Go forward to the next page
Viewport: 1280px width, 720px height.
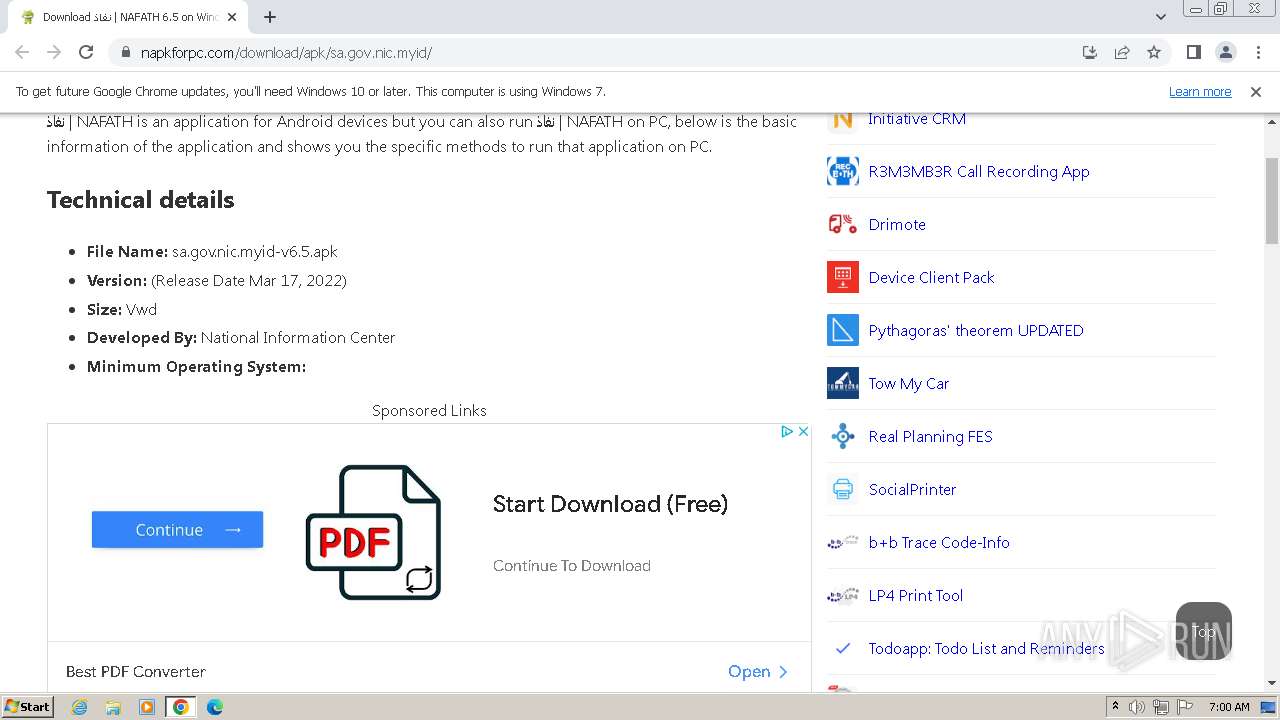pos(54,52)
